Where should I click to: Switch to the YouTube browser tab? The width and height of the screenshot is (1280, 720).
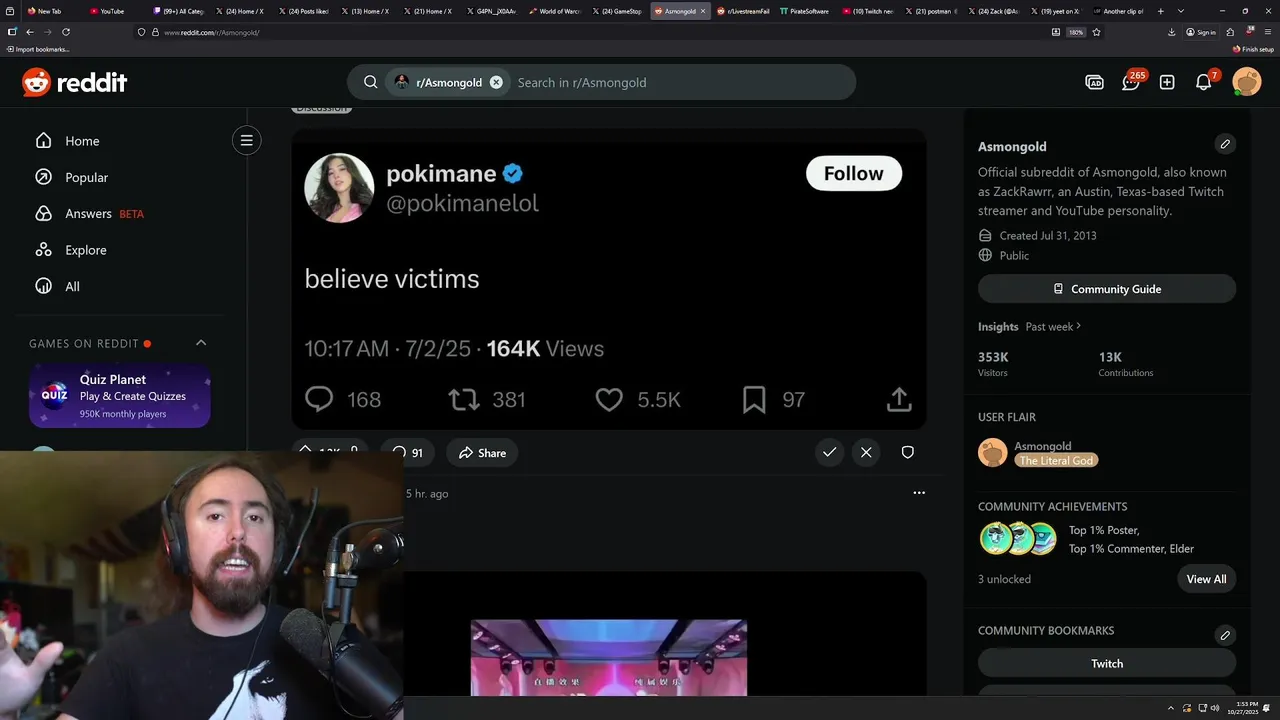coord(112,11)
